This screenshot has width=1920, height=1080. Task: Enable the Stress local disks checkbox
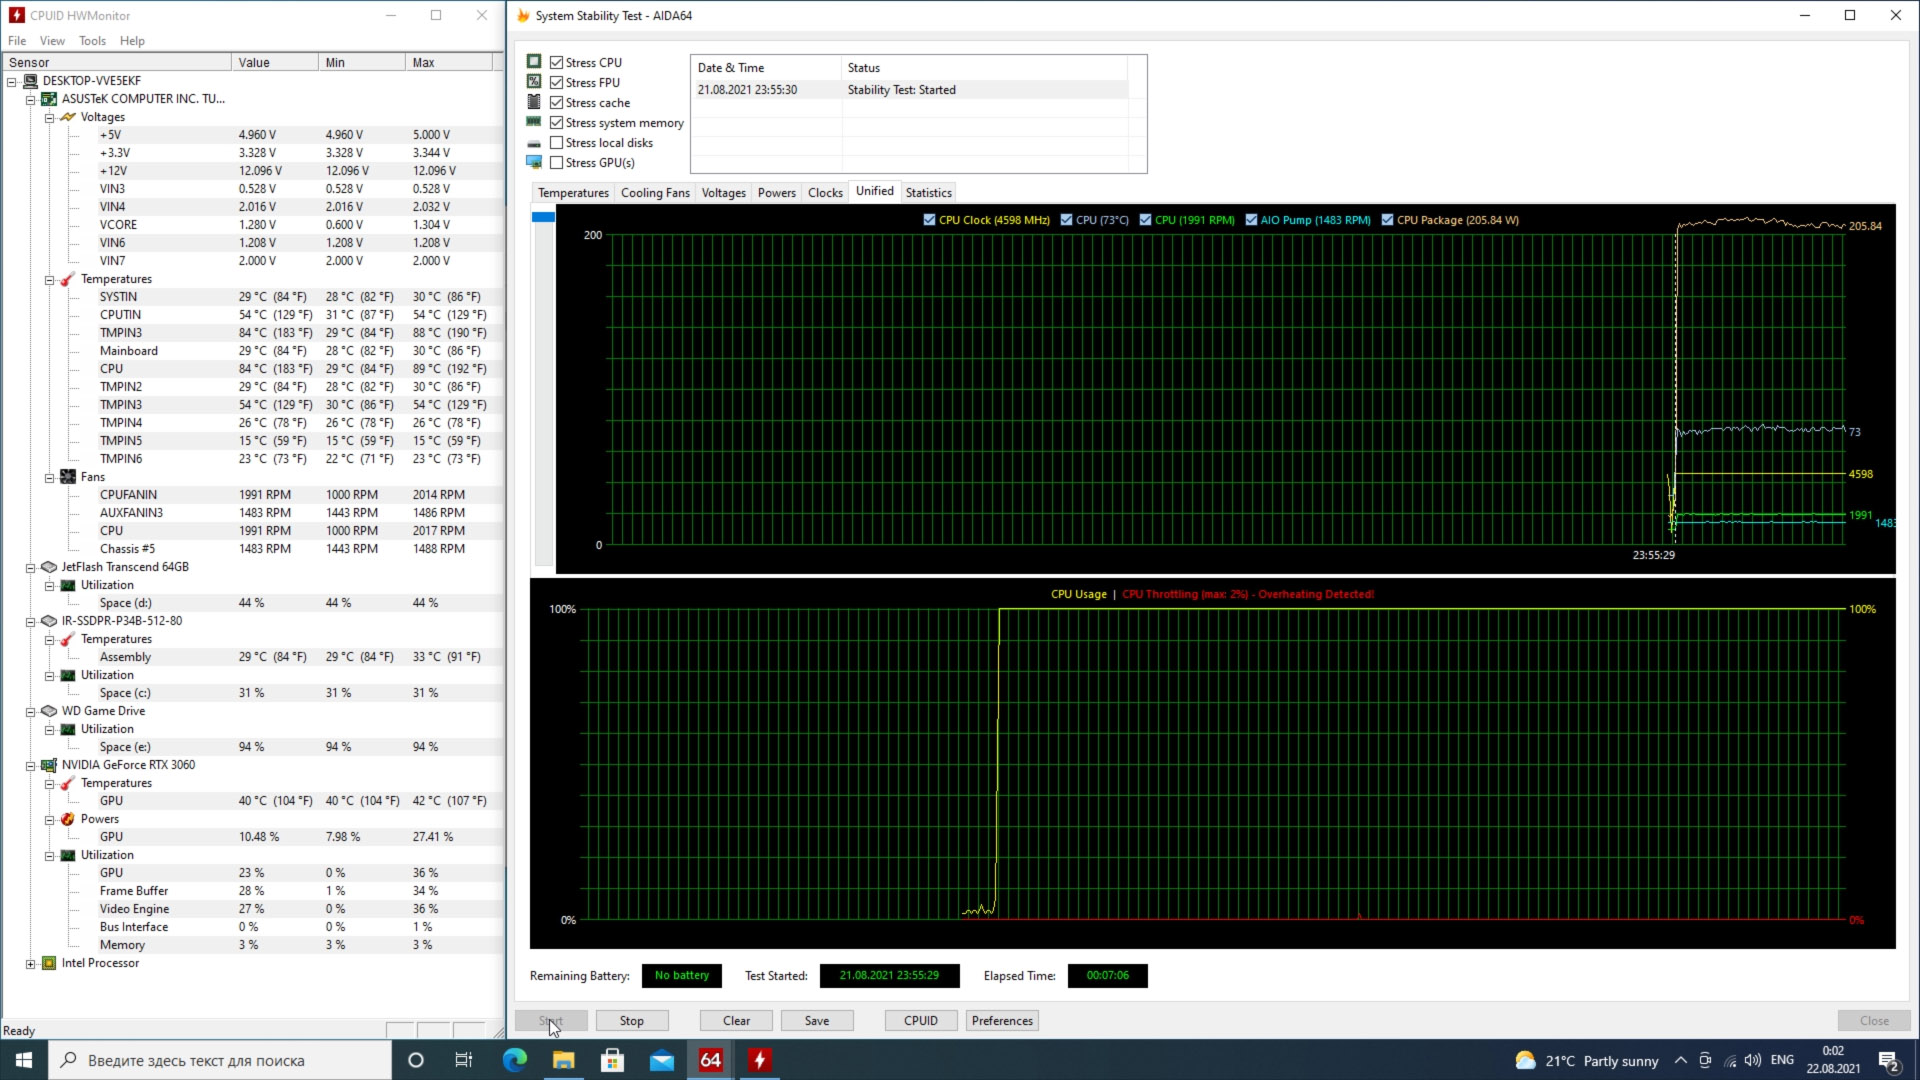pos(557,142)
